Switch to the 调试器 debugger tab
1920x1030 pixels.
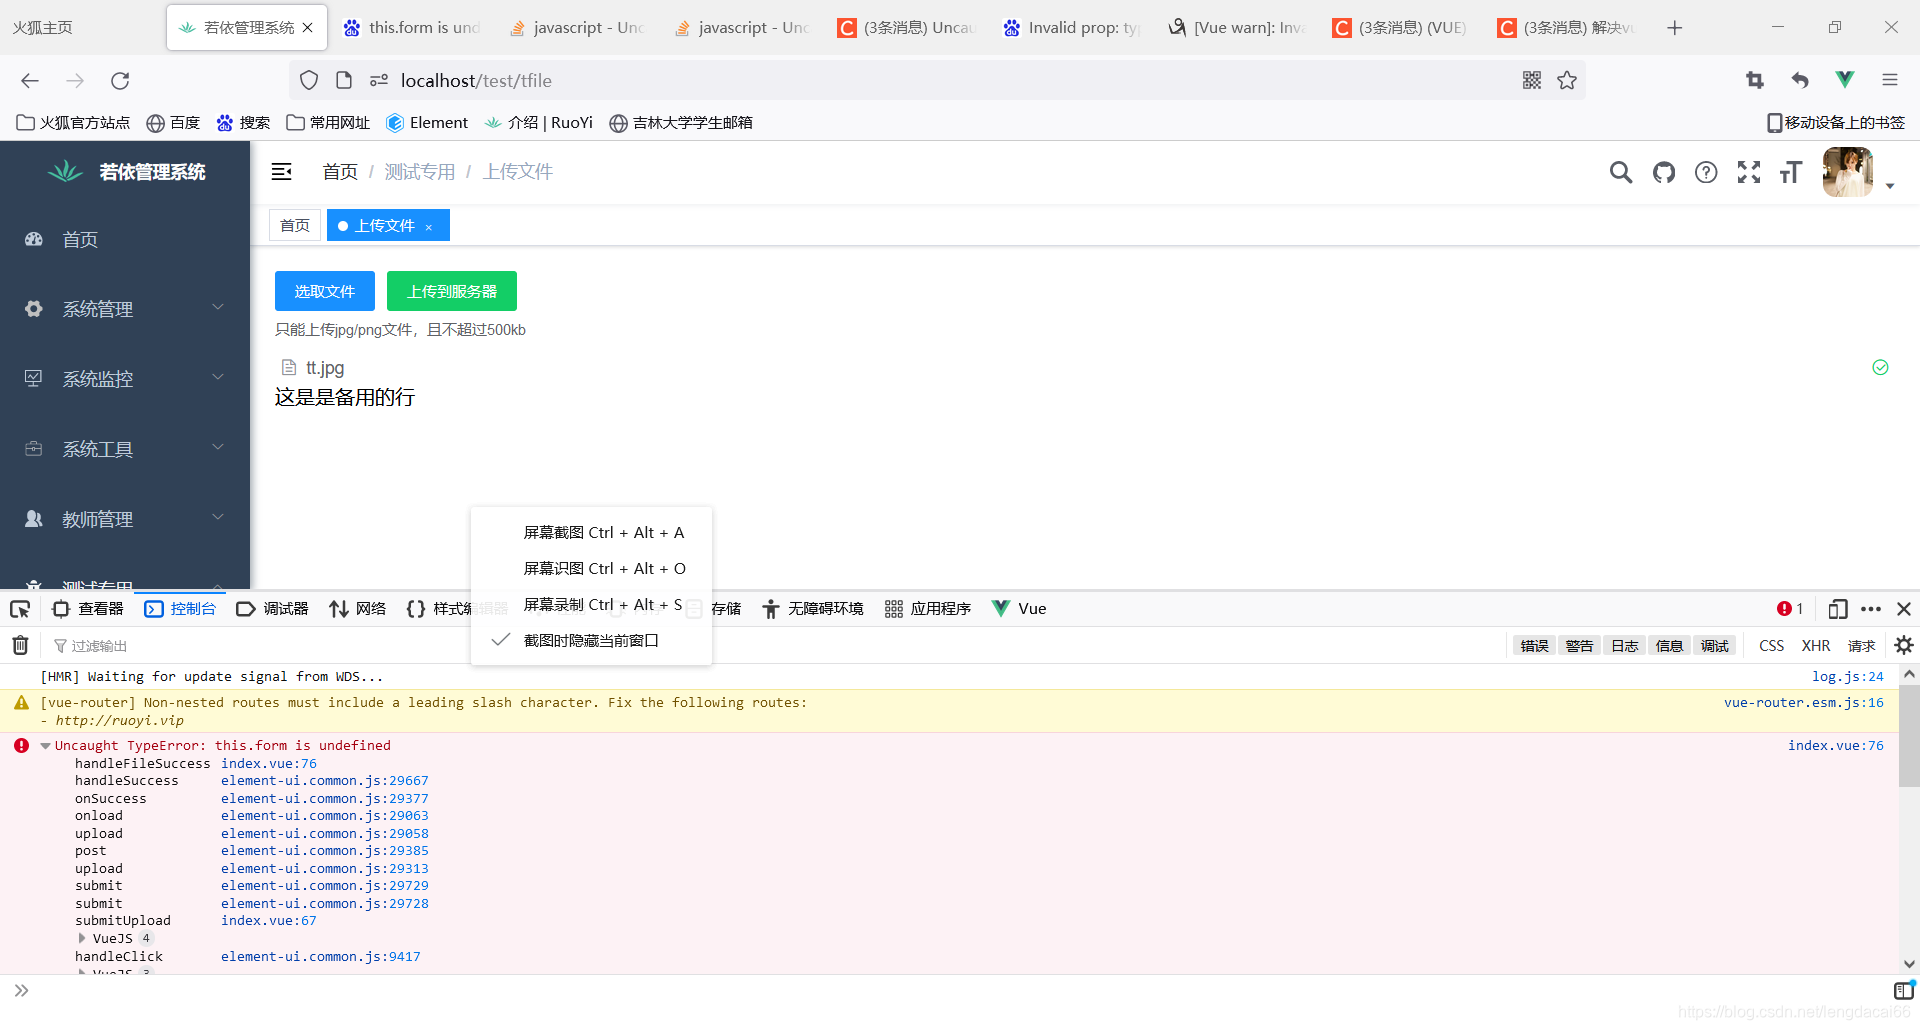coord(273,609)
